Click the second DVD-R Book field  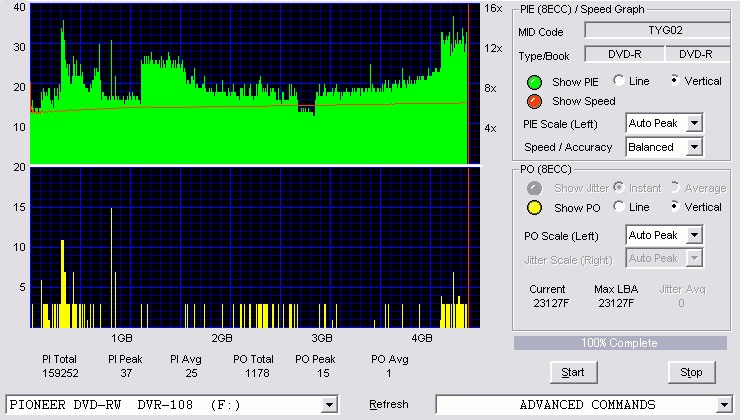pyautogui.click(x=698, y=54)
